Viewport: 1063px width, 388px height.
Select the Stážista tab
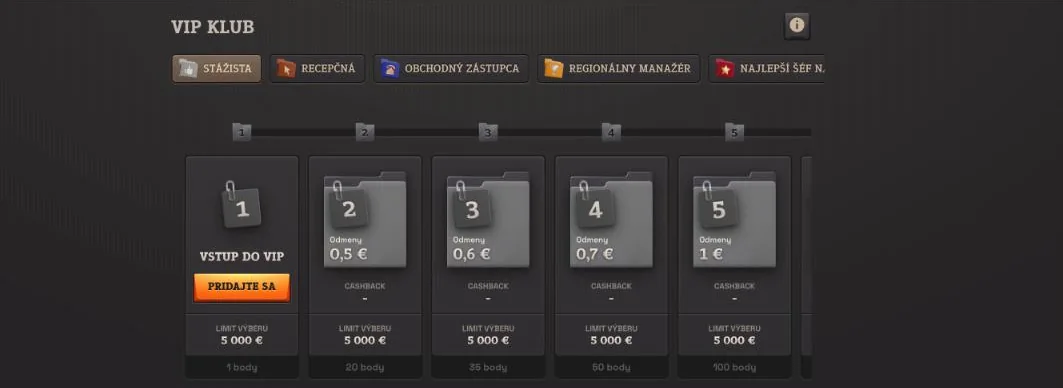[x=216, y=69]
